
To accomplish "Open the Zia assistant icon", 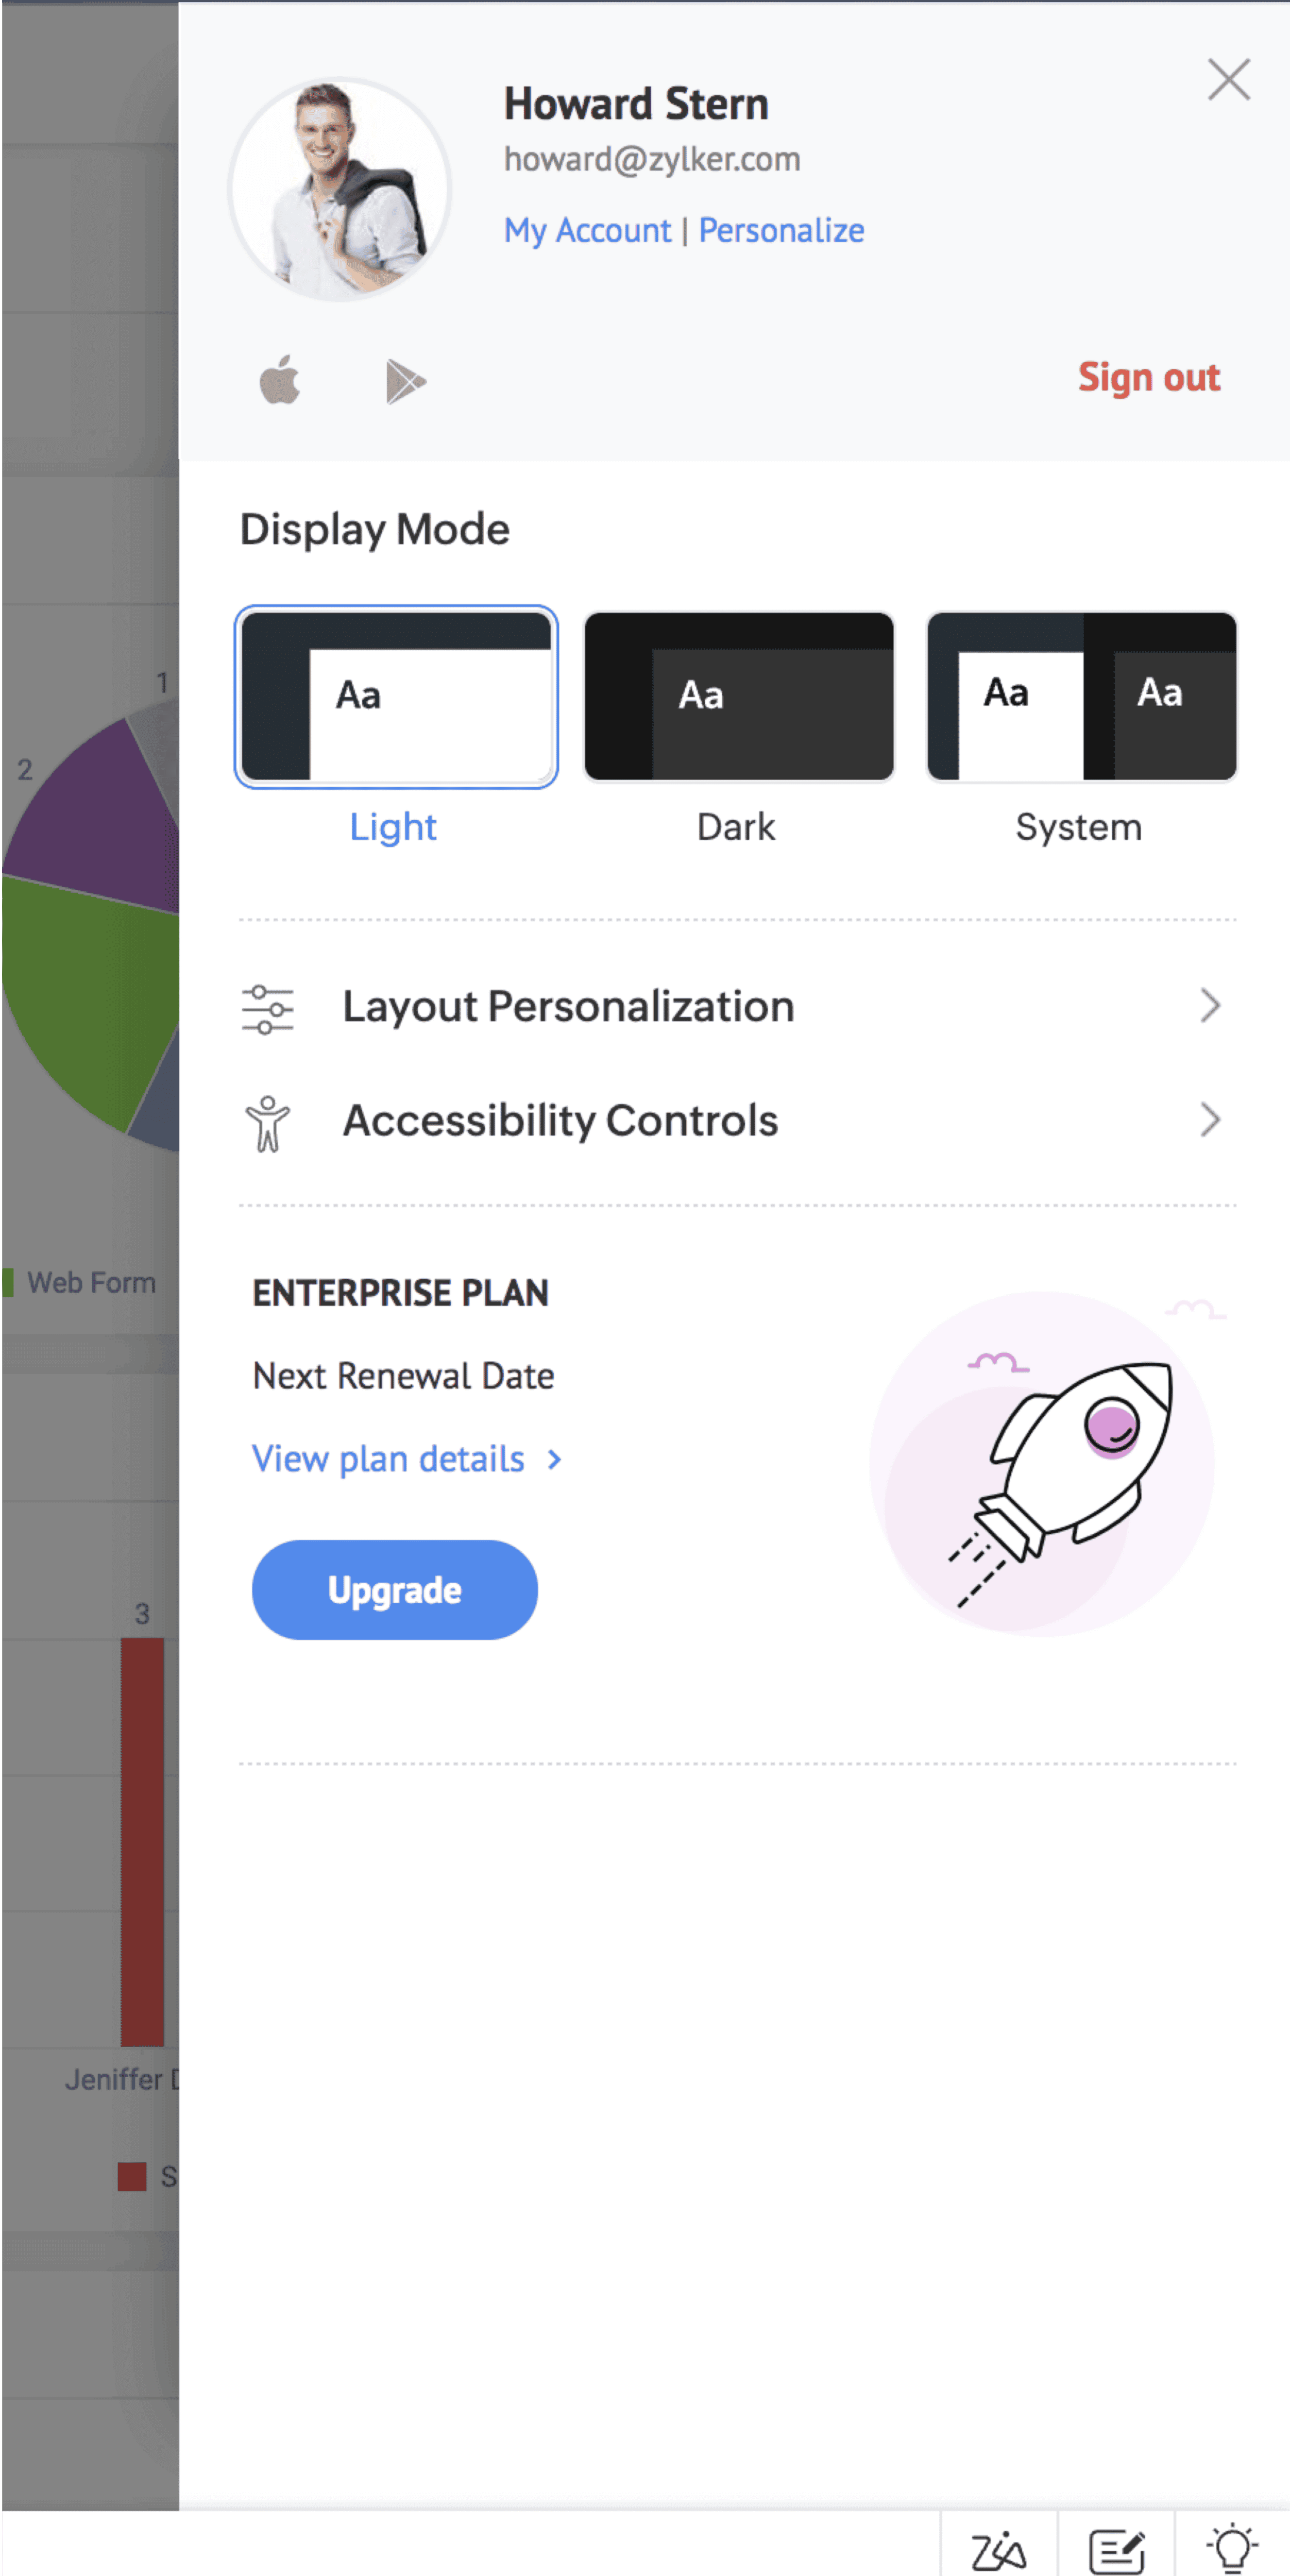I will [x=998, y=2549].
